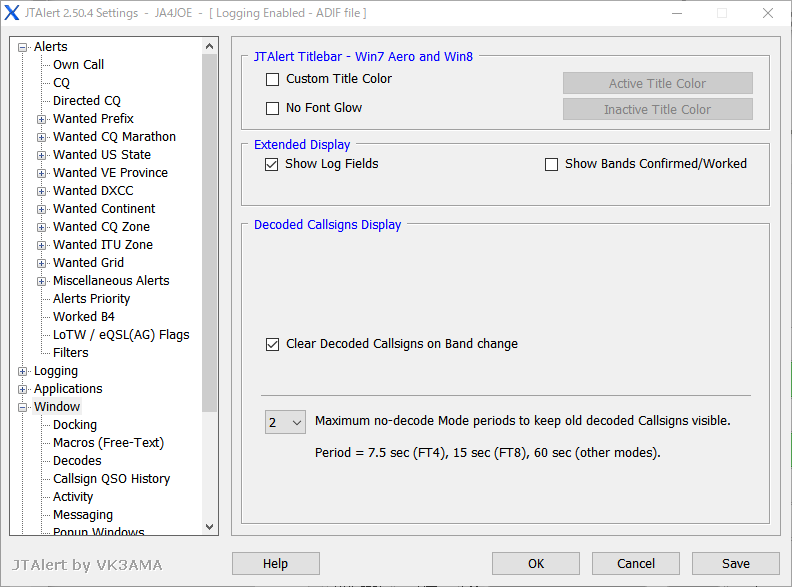
Task: Open Directed CQ settings
Action: click(87, 101)
